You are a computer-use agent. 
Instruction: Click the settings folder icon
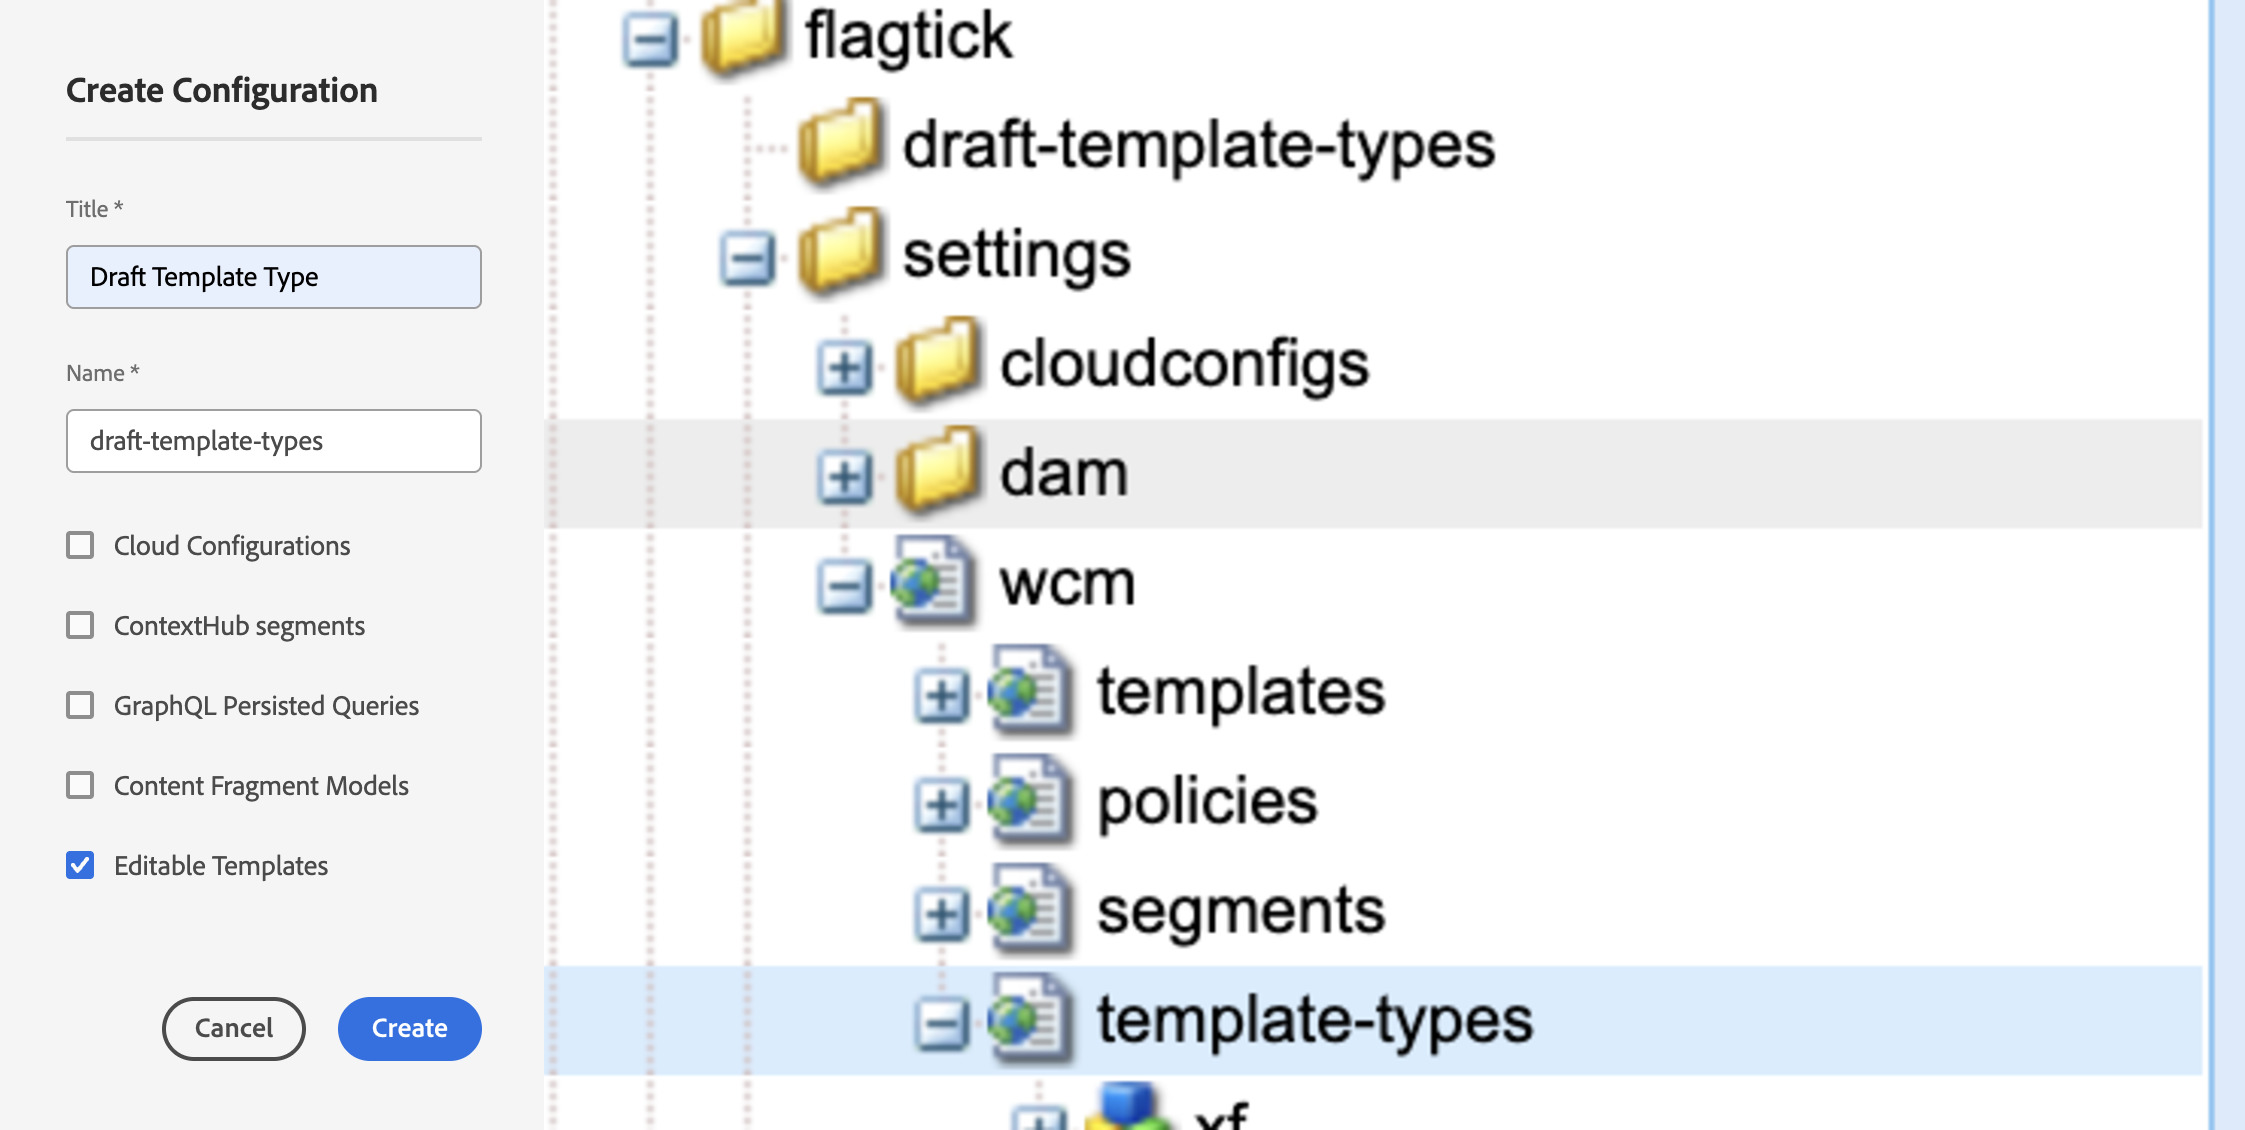(x=840, y=253)
